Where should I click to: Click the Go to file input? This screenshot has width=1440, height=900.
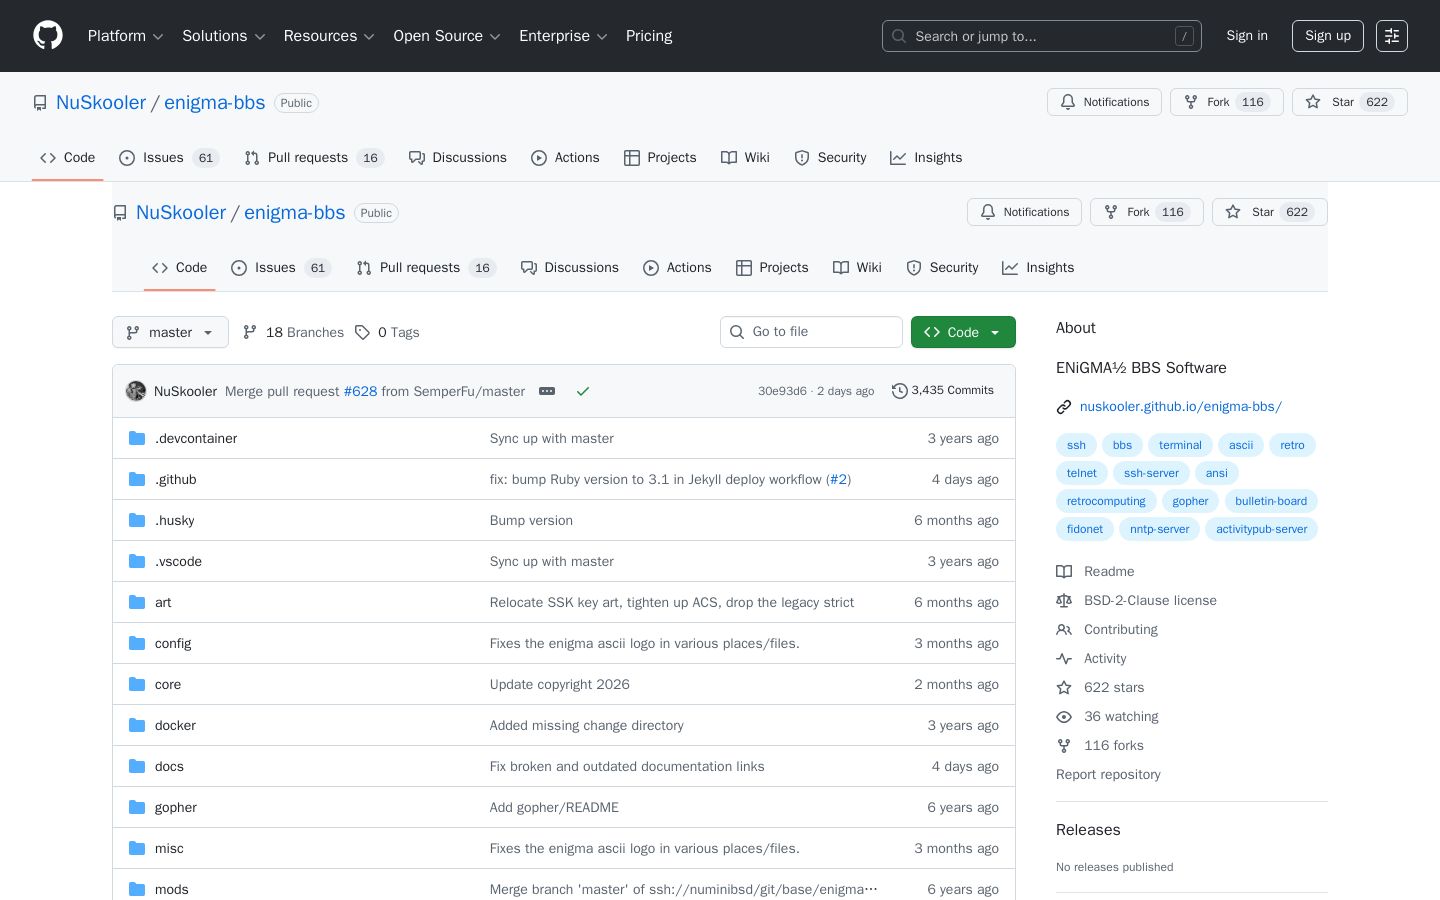coord(811,332)
